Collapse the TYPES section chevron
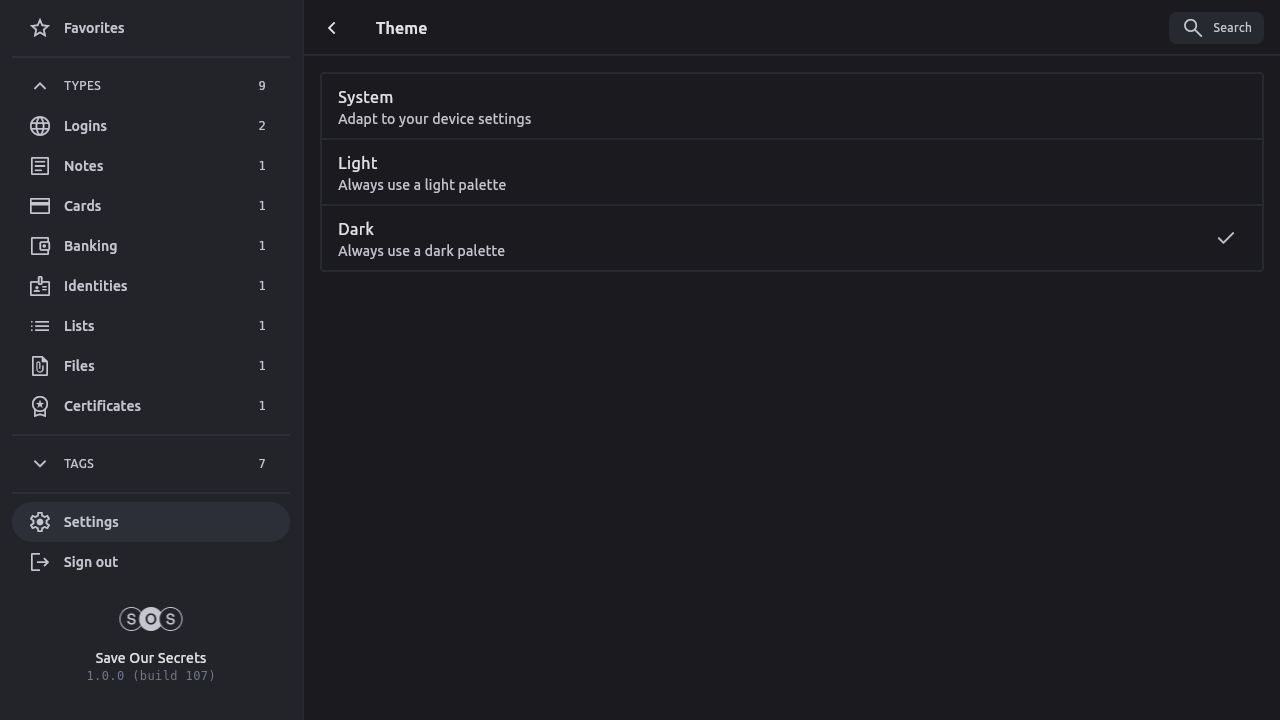1280x720 pixels. 40,86
